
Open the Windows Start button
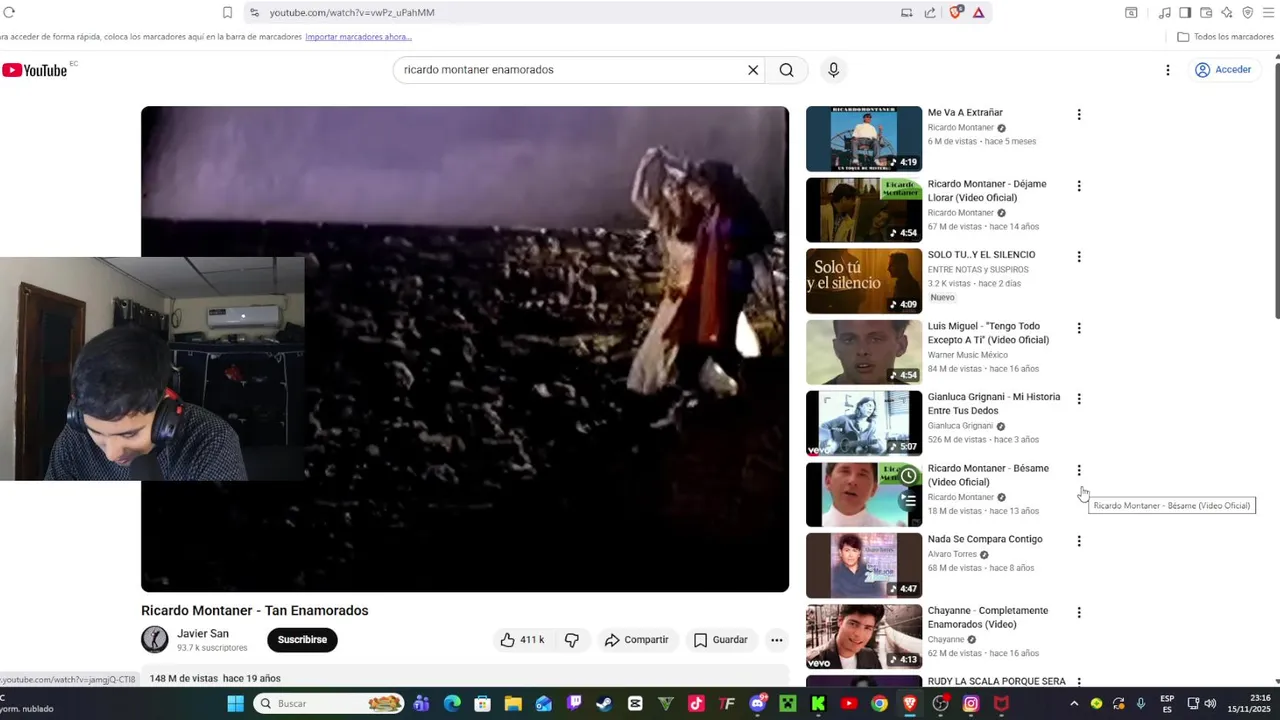235,704
